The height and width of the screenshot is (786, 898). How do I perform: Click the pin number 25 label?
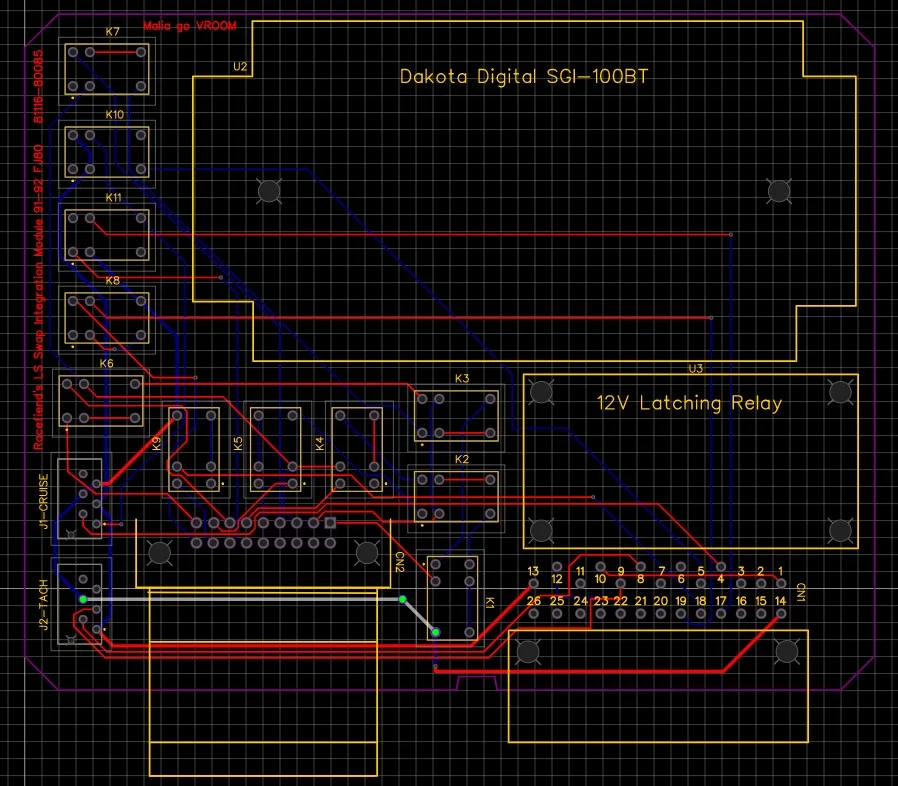pos(557,601)
